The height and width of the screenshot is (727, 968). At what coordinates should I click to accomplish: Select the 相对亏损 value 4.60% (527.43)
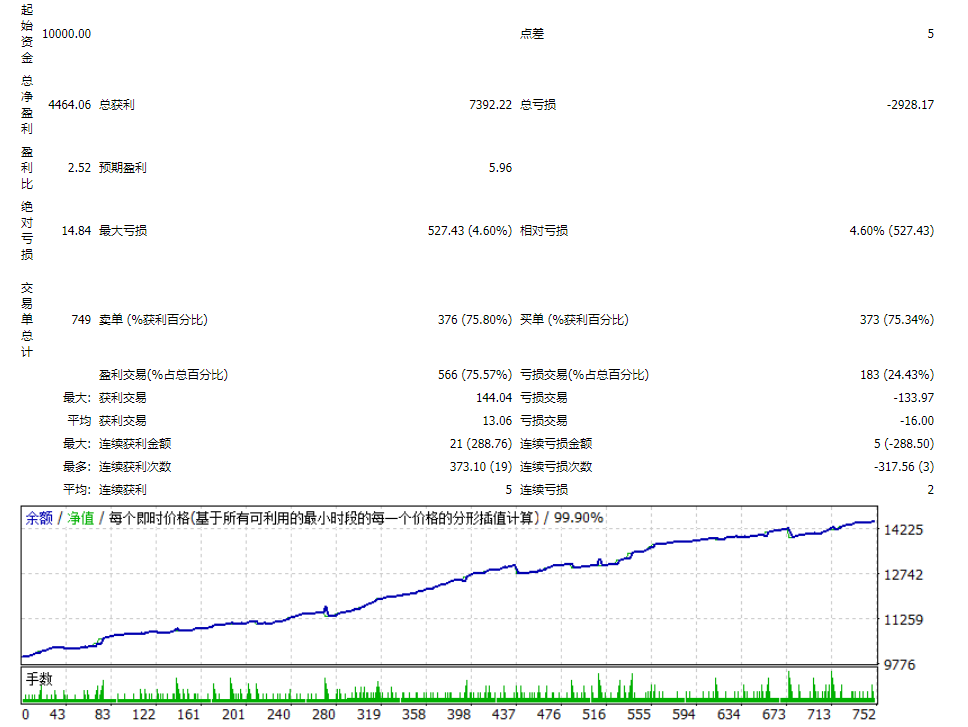pyautogui.click(x=891, y=231)
